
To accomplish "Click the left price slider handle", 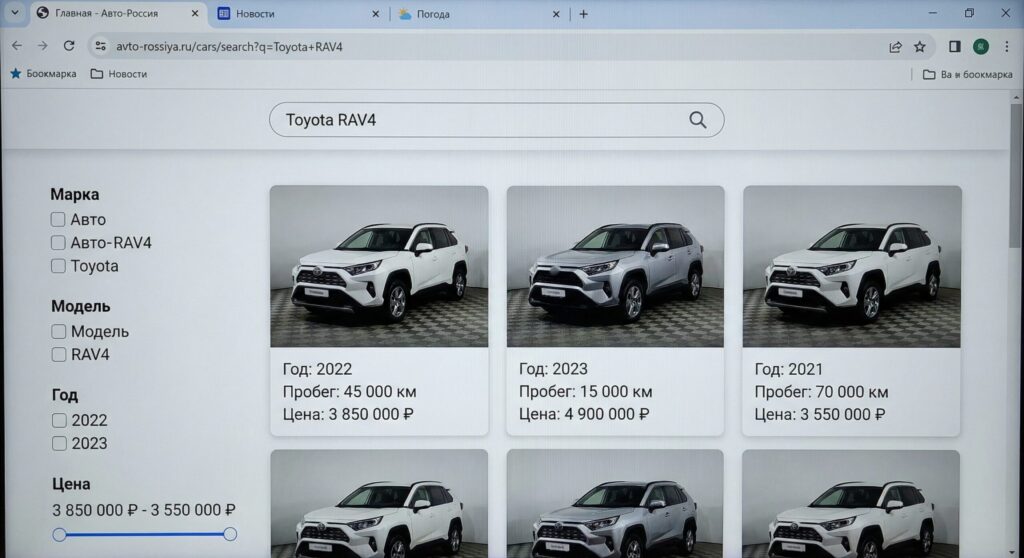I will pyautogui.click(x=59, y=534).
